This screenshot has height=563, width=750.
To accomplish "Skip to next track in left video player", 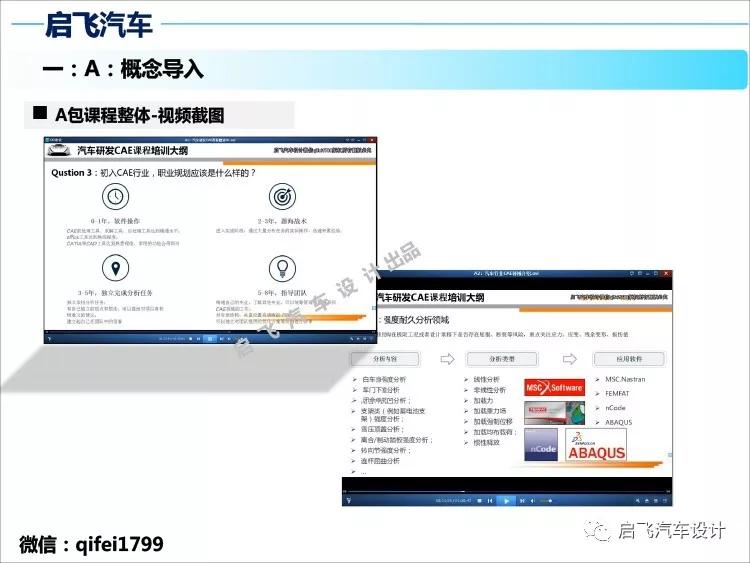I will click(221, 339).
